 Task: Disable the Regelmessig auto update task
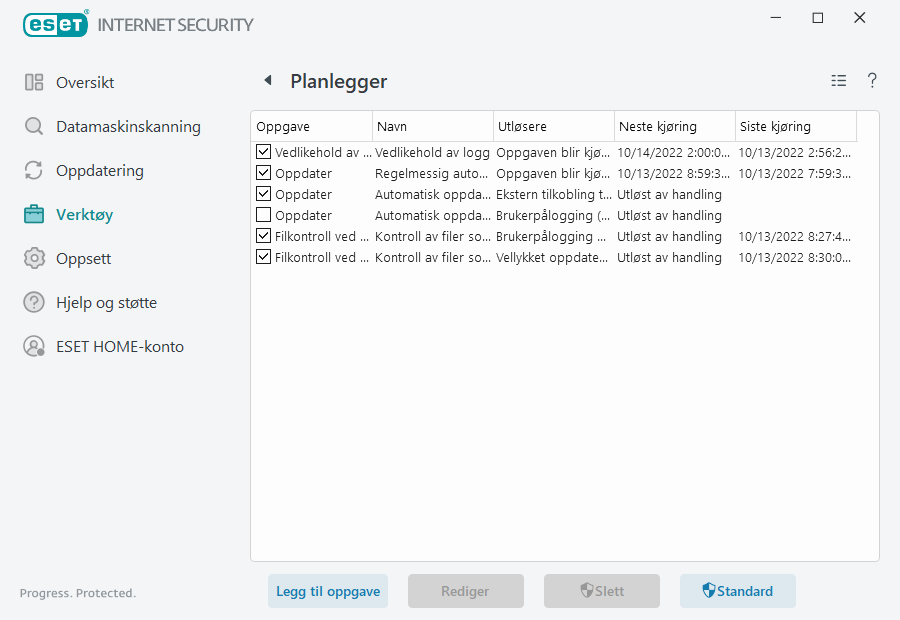(x=264, y=173)
